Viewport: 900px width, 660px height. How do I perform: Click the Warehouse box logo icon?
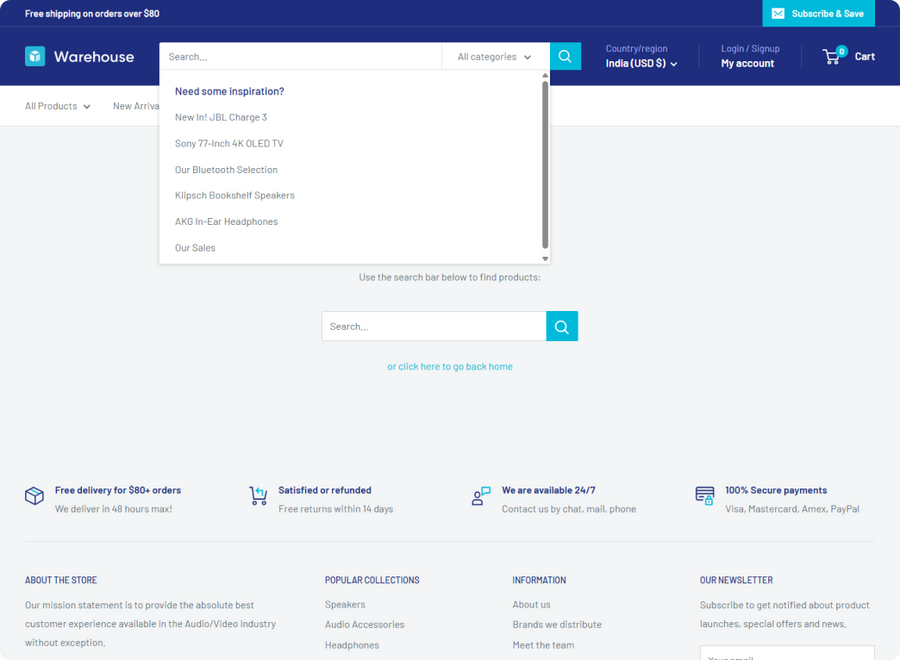(35, 56)
